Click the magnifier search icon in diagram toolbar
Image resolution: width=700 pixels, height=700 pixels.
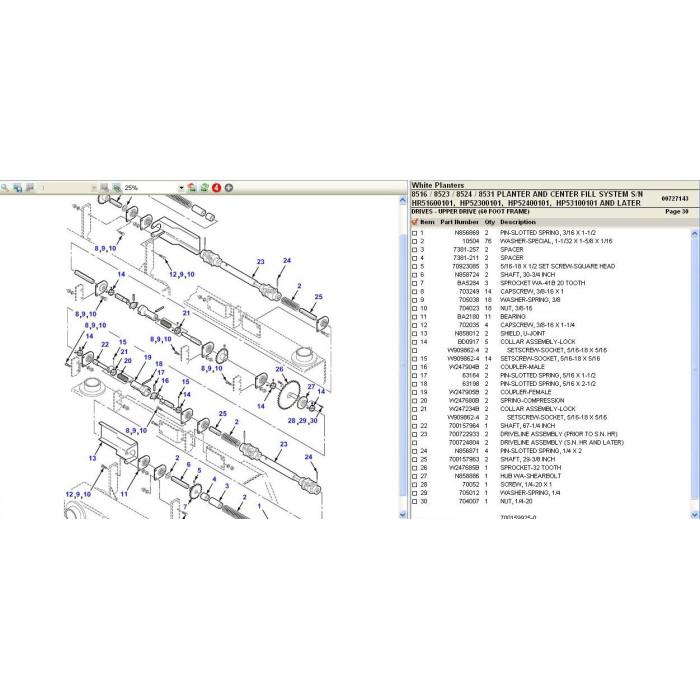tap(5, 188)
